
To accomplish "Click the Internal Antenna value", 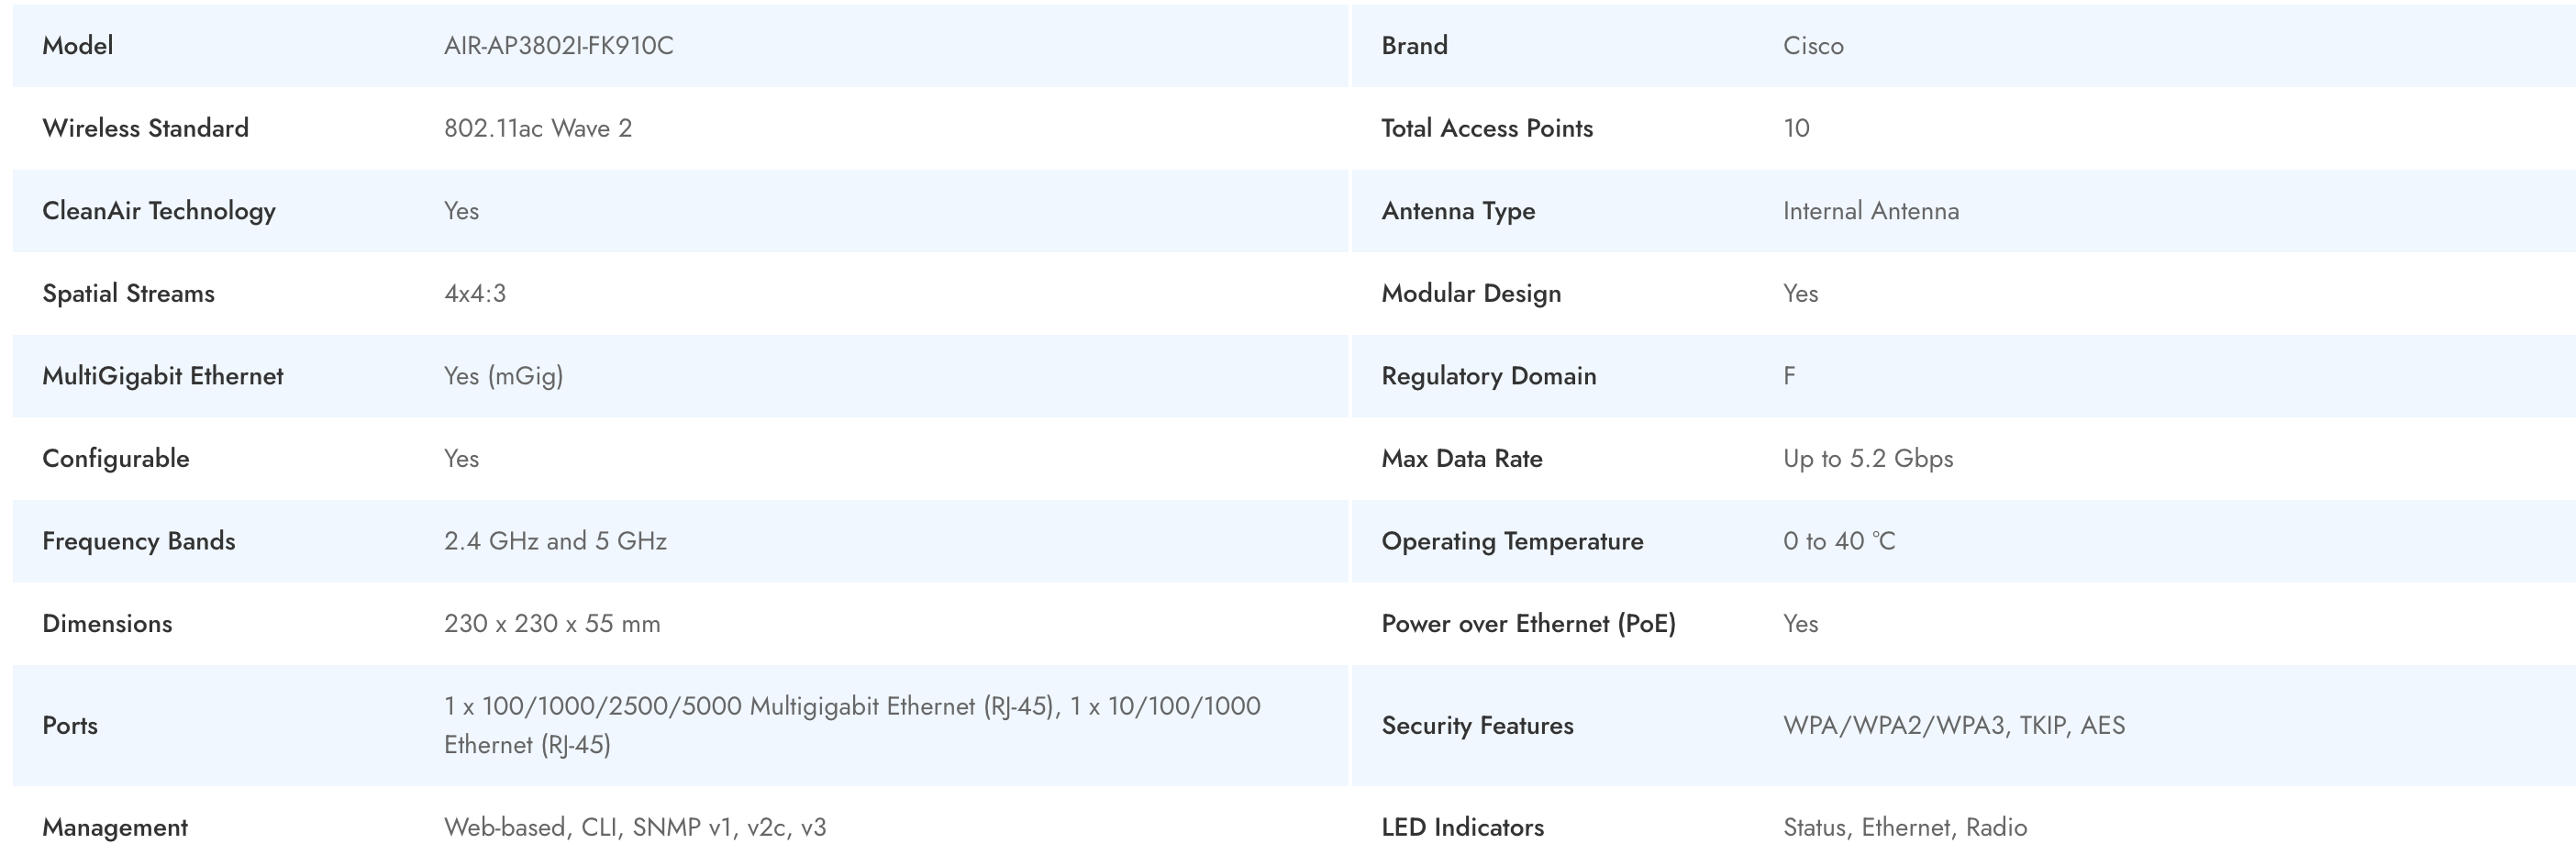I will point(1870,211).
